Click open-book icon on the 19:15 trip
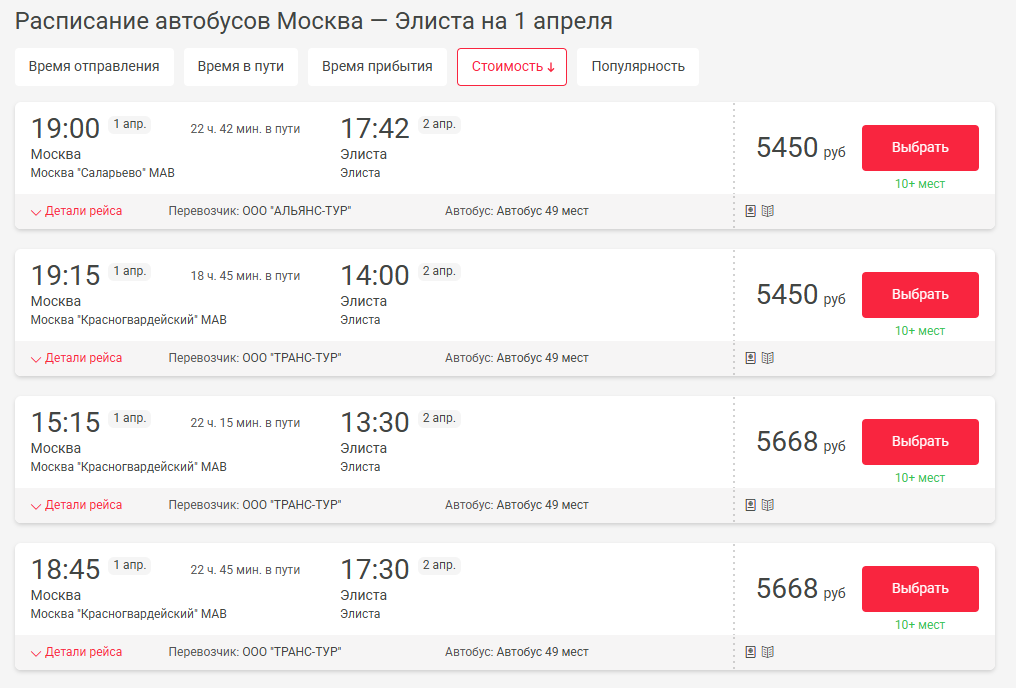The width and height of the screenshot is (1016, 688). tap(768, 358)
